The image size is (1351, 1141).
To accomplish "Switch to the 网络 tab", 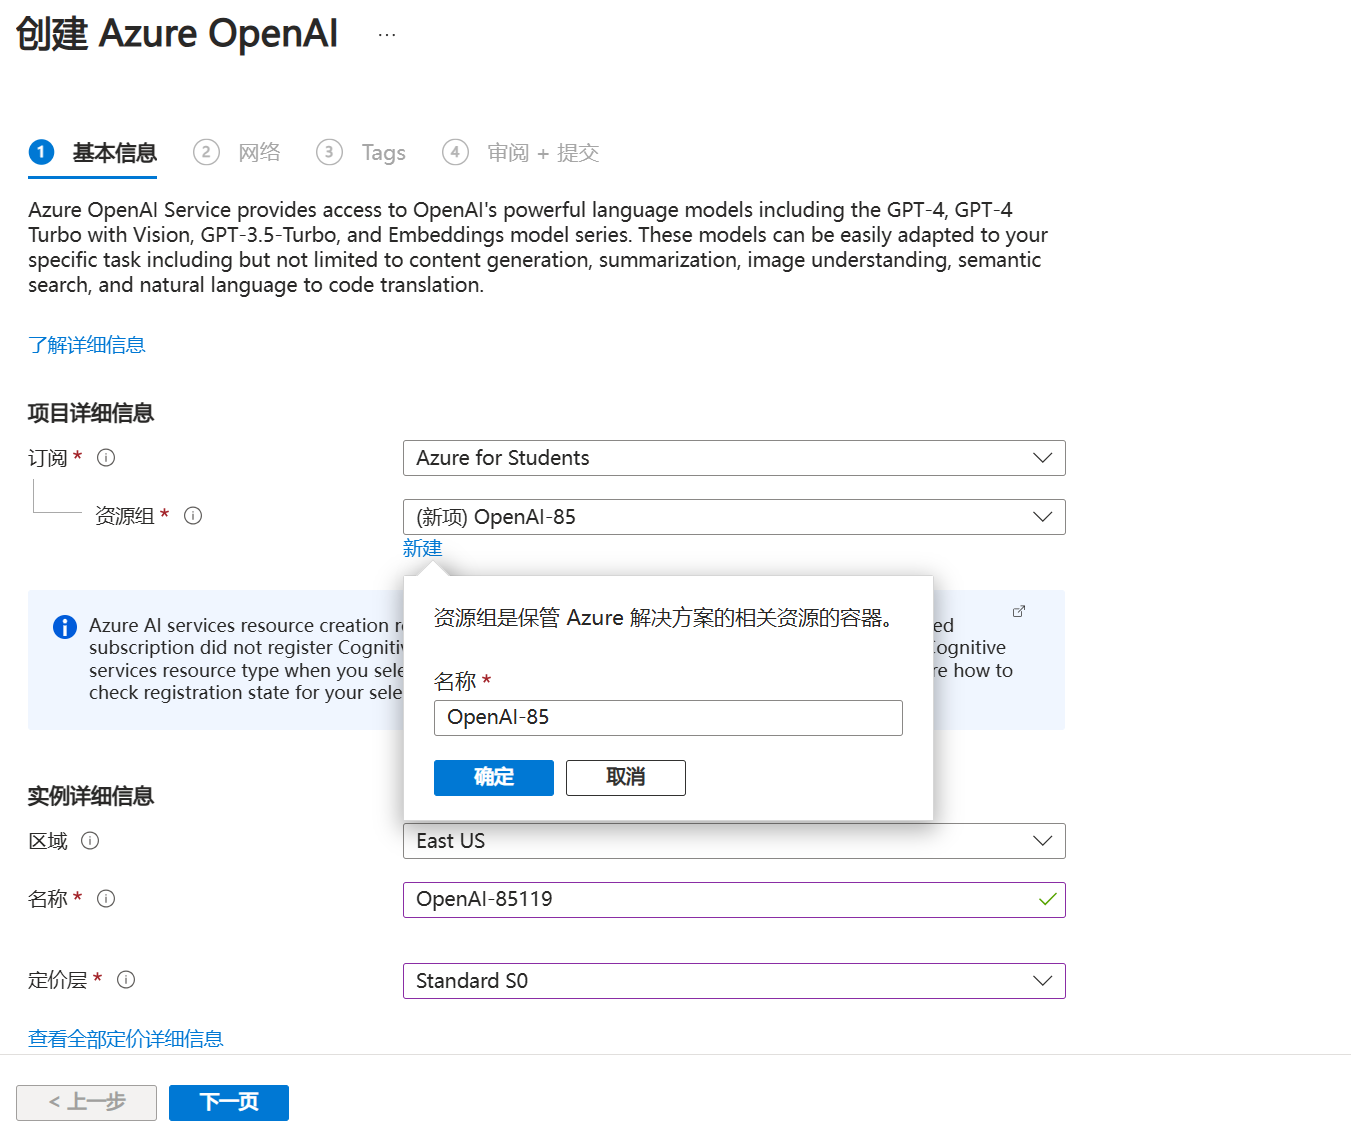I will tap(236, 153).
